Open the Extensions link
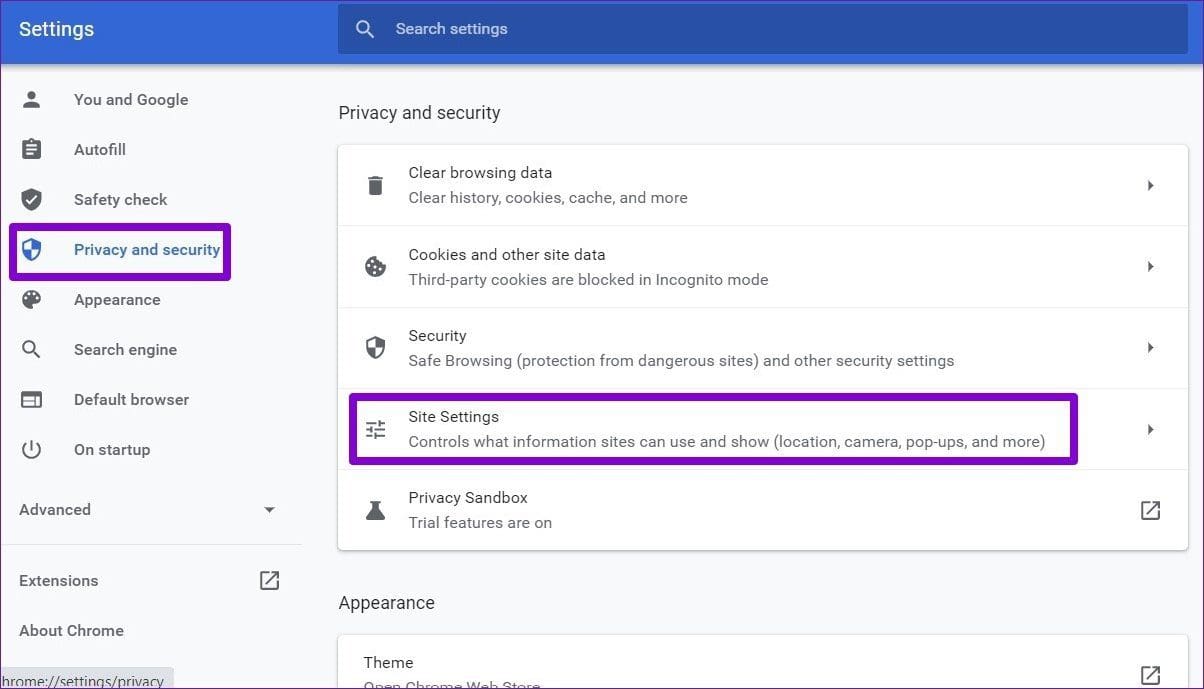1204x689 pixels. (x=59, y=580)
